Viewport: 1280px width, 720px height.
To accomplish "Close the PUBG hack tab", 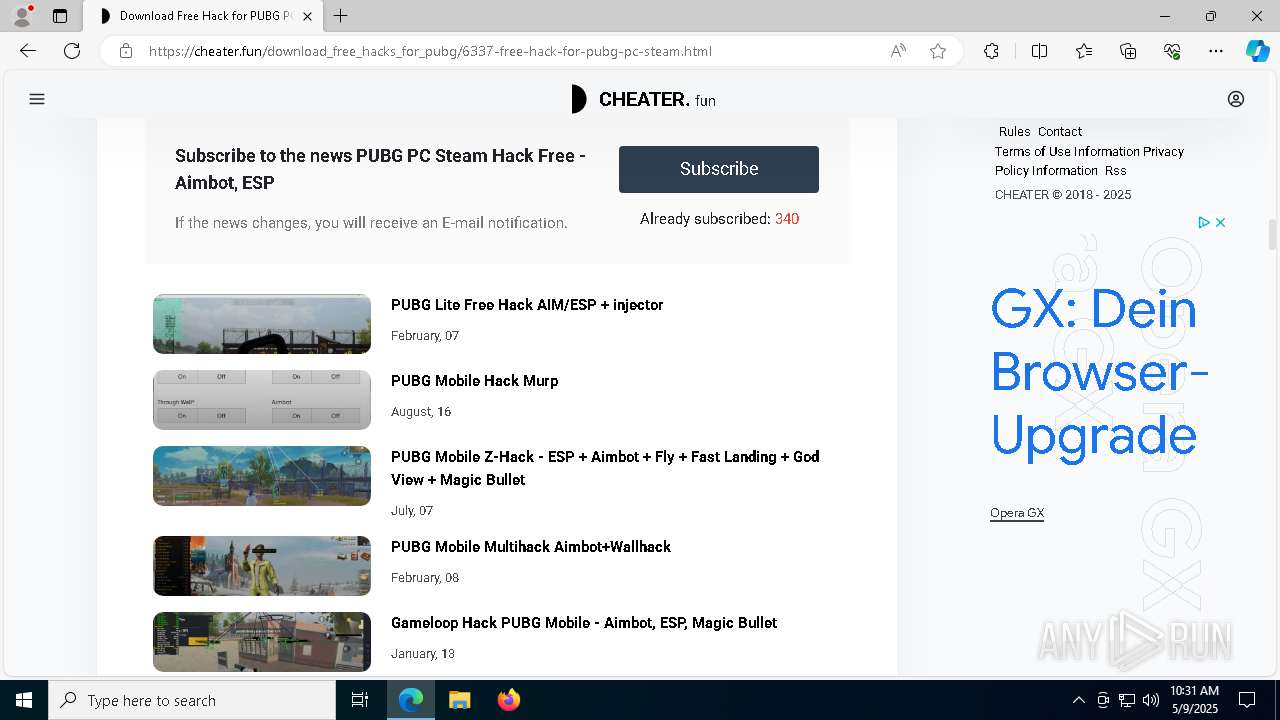I will [x=307, y=16].
